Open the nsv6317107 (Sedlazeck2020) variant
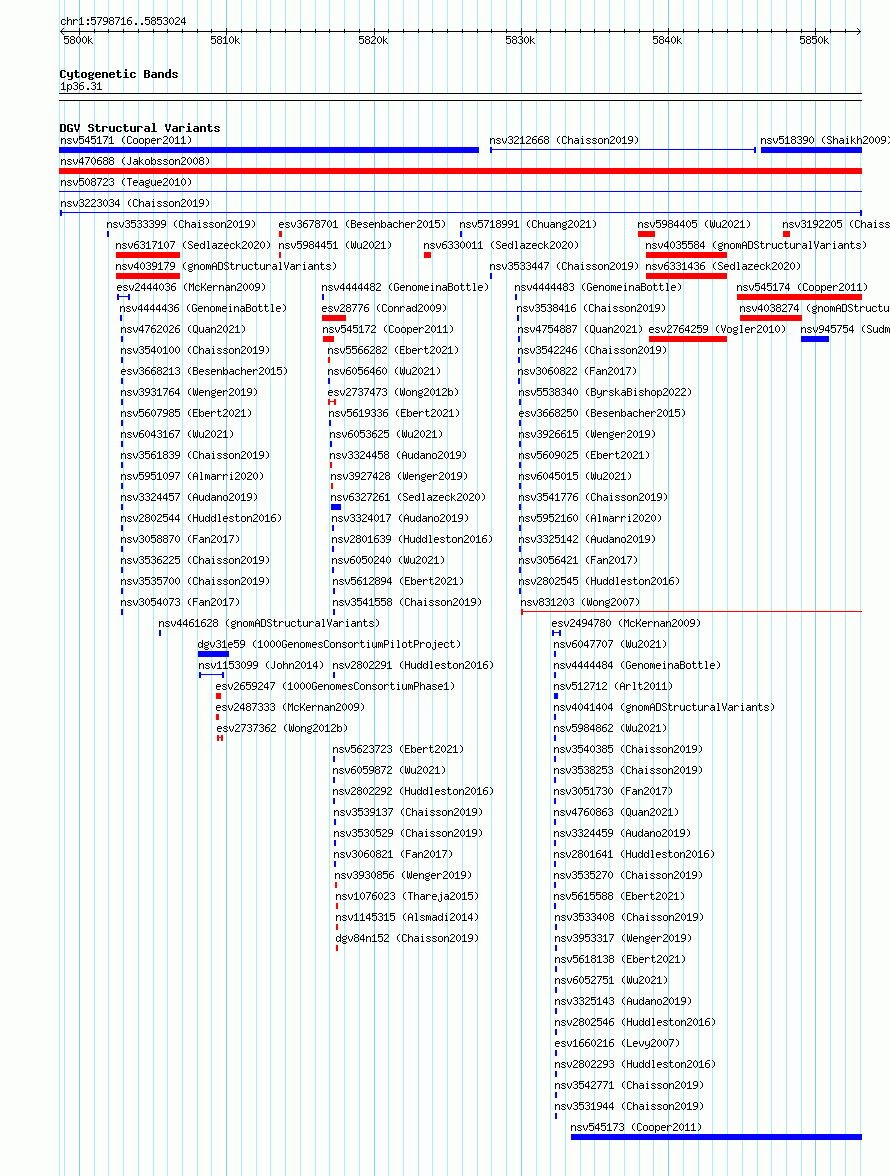 (x=193, y=245)
